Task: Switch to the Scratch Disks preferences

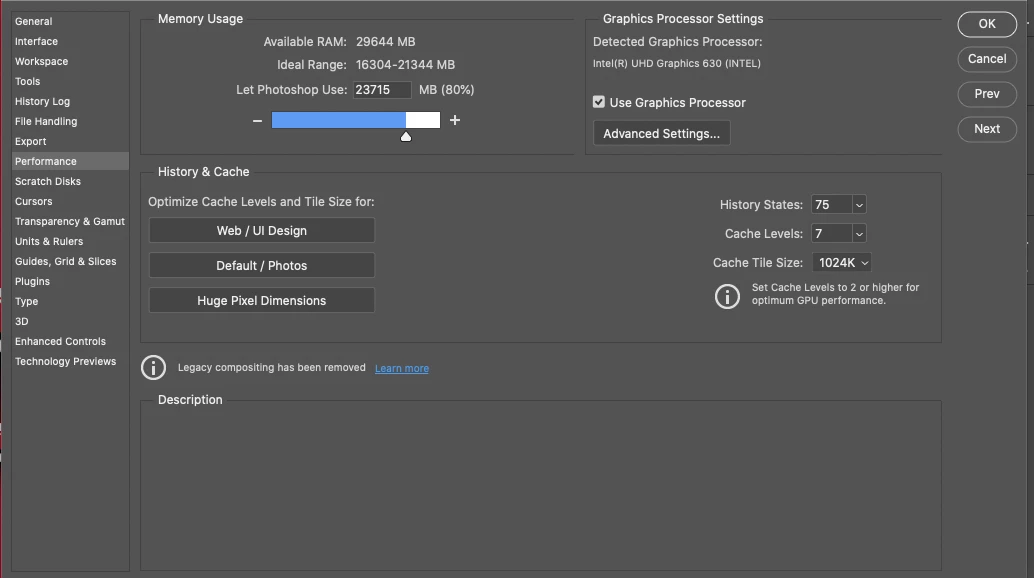Action: 48,181
